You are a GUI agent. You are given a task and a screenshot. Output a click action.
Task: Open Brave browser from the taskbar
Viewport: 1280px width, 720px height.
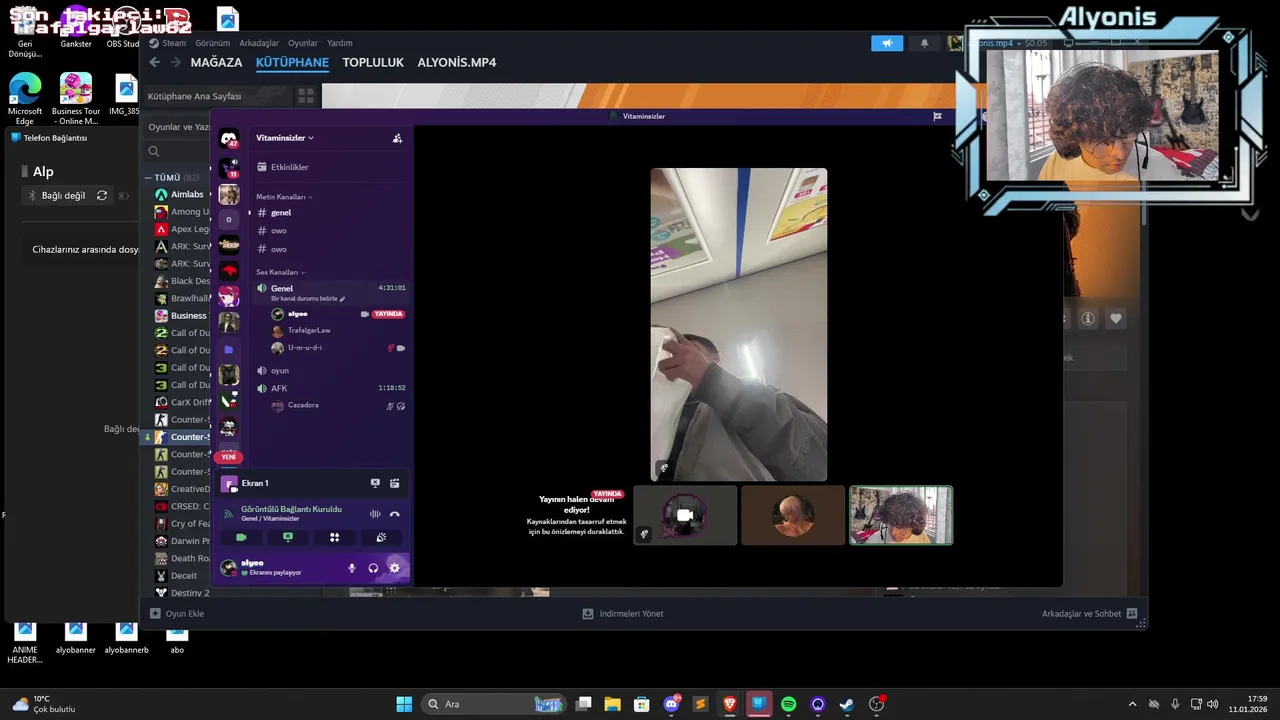[x=730, y=704]
